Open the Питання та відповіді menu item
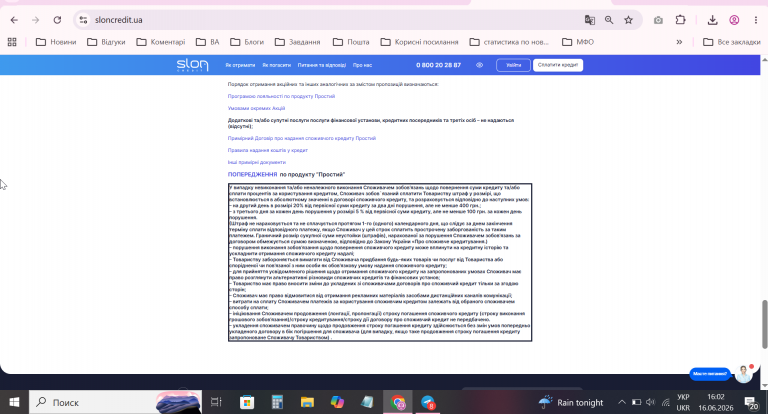The height and width of the screenshot is (414, 768). (321, 65)
